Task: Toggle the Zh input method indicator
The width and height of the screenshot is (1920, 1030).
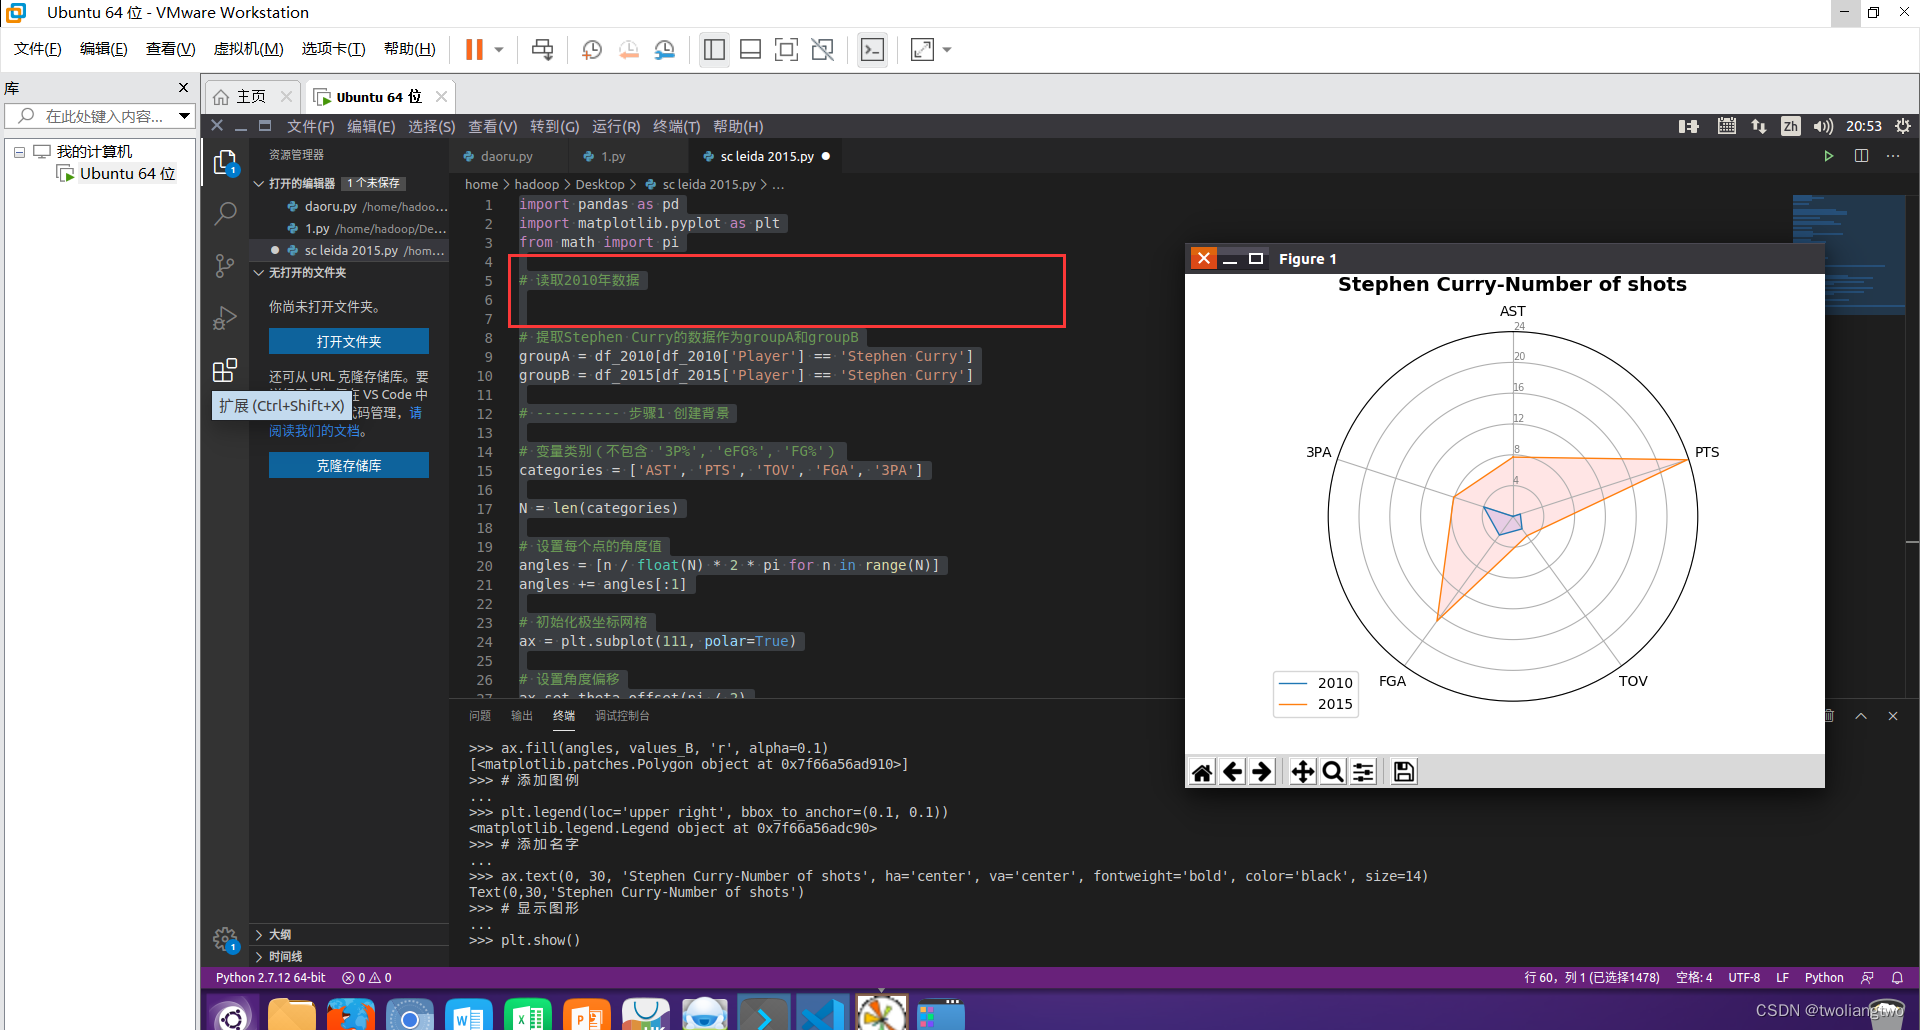Action: [1790, 126]
